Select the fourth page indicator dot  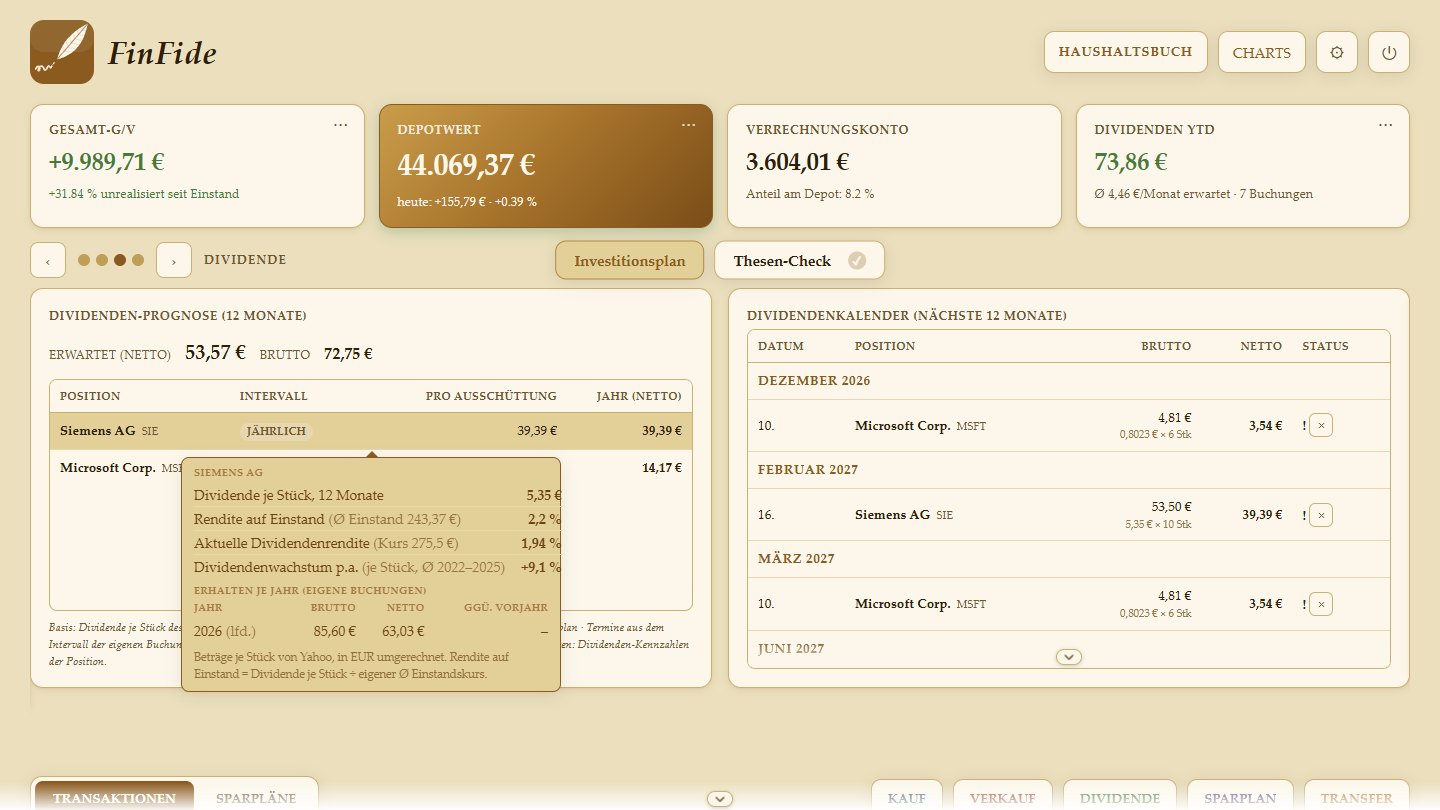click(138, 260)
